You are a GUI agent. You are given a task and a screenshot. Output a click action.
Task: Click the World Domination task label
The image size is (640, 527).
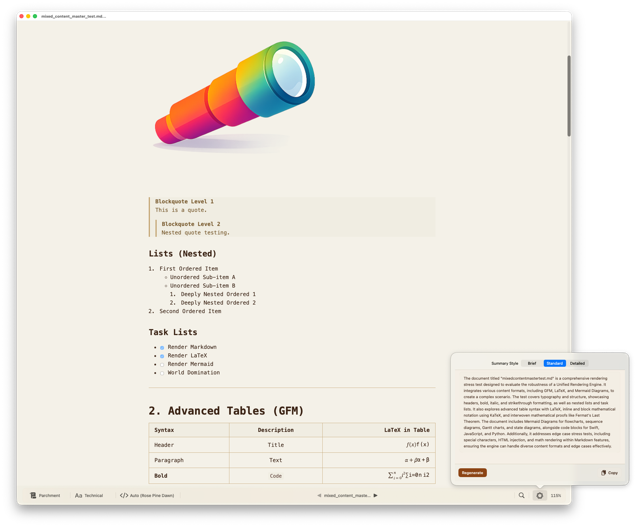(193, 372)
